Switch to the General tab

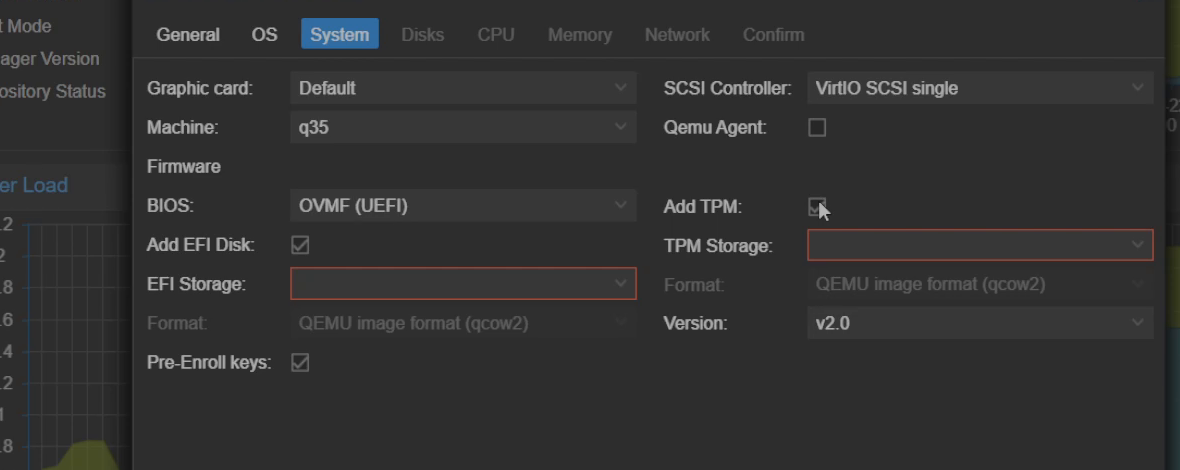pyautogui.click(x=187, y=35)
